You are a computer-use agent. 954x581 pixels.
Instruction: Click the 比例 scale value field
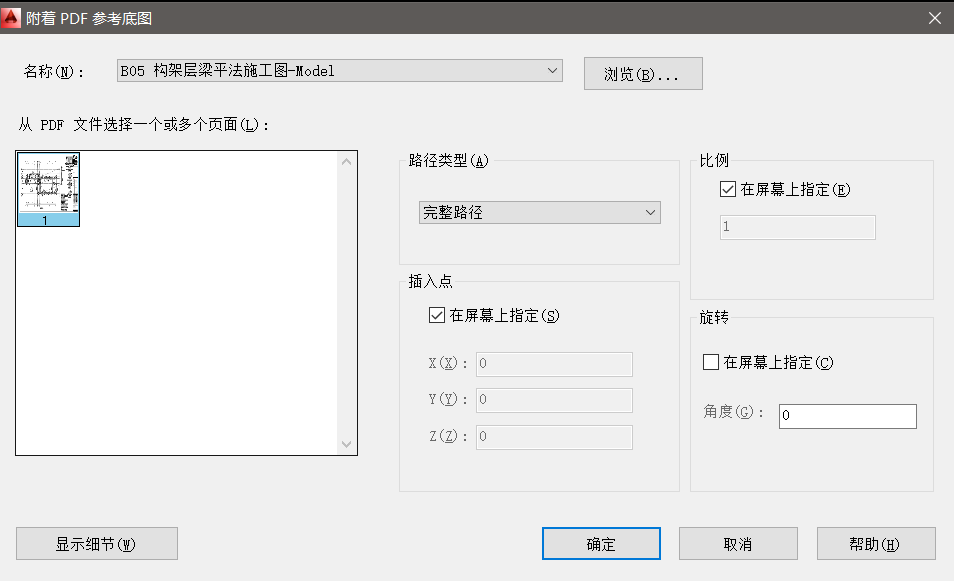pos(797,227)
